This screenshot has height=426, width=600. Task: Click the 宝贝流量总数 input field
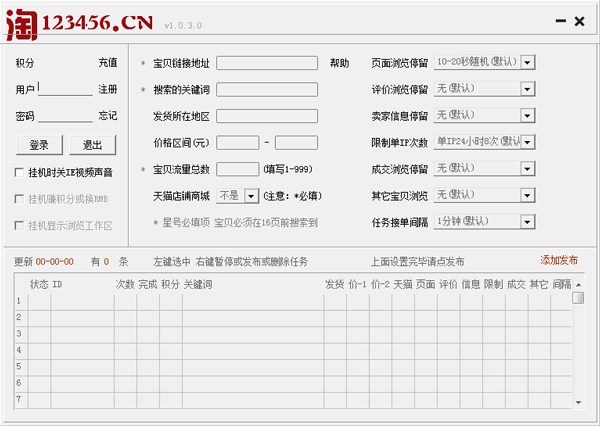coord(238,169)
